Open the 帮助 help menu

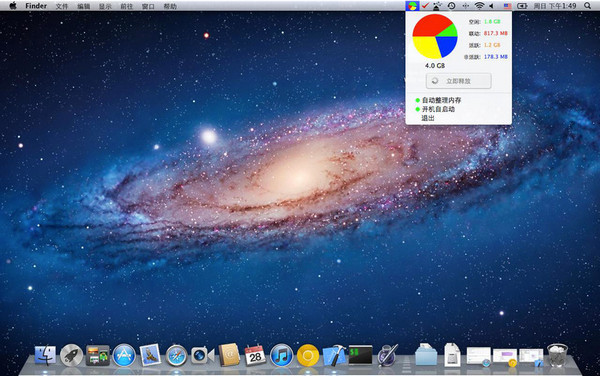(170, 6)
